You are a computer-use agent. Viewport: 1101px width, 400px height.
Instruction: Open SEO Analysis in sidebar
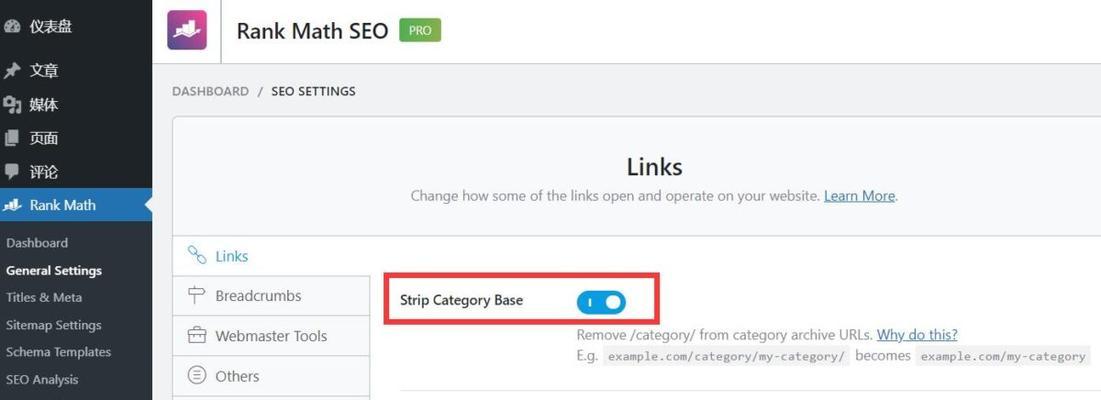(42, 379)
